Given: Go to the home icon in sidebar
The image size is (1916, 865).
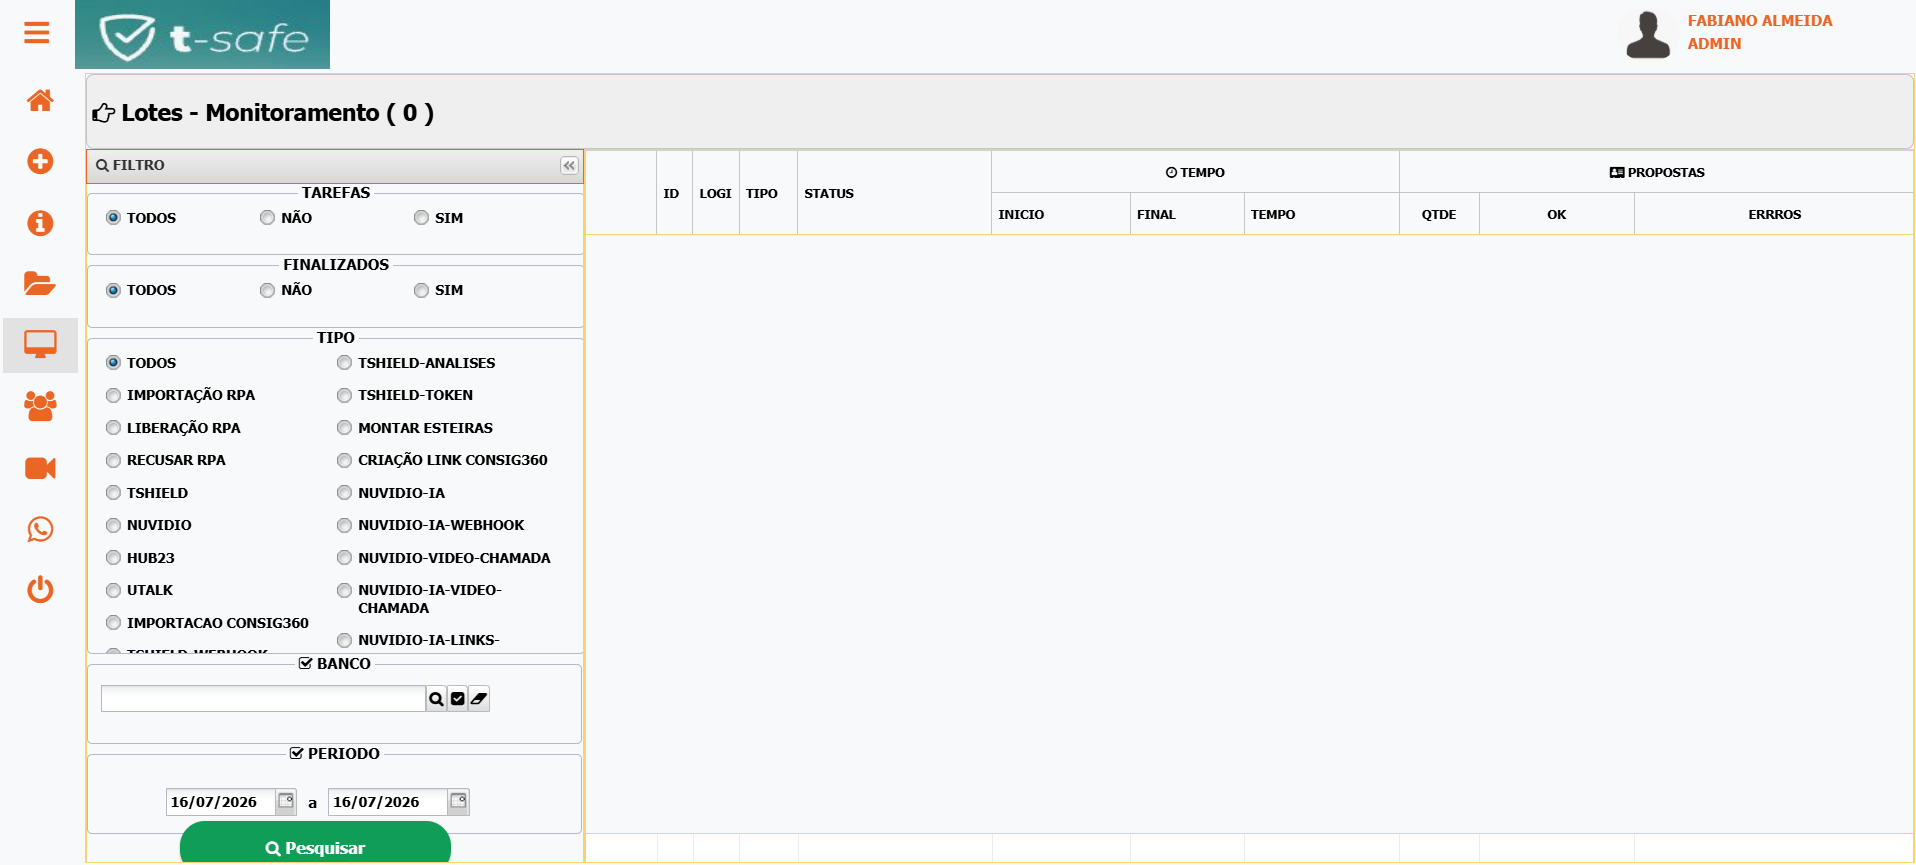Looking at the screenshot, I should point(40,100).
